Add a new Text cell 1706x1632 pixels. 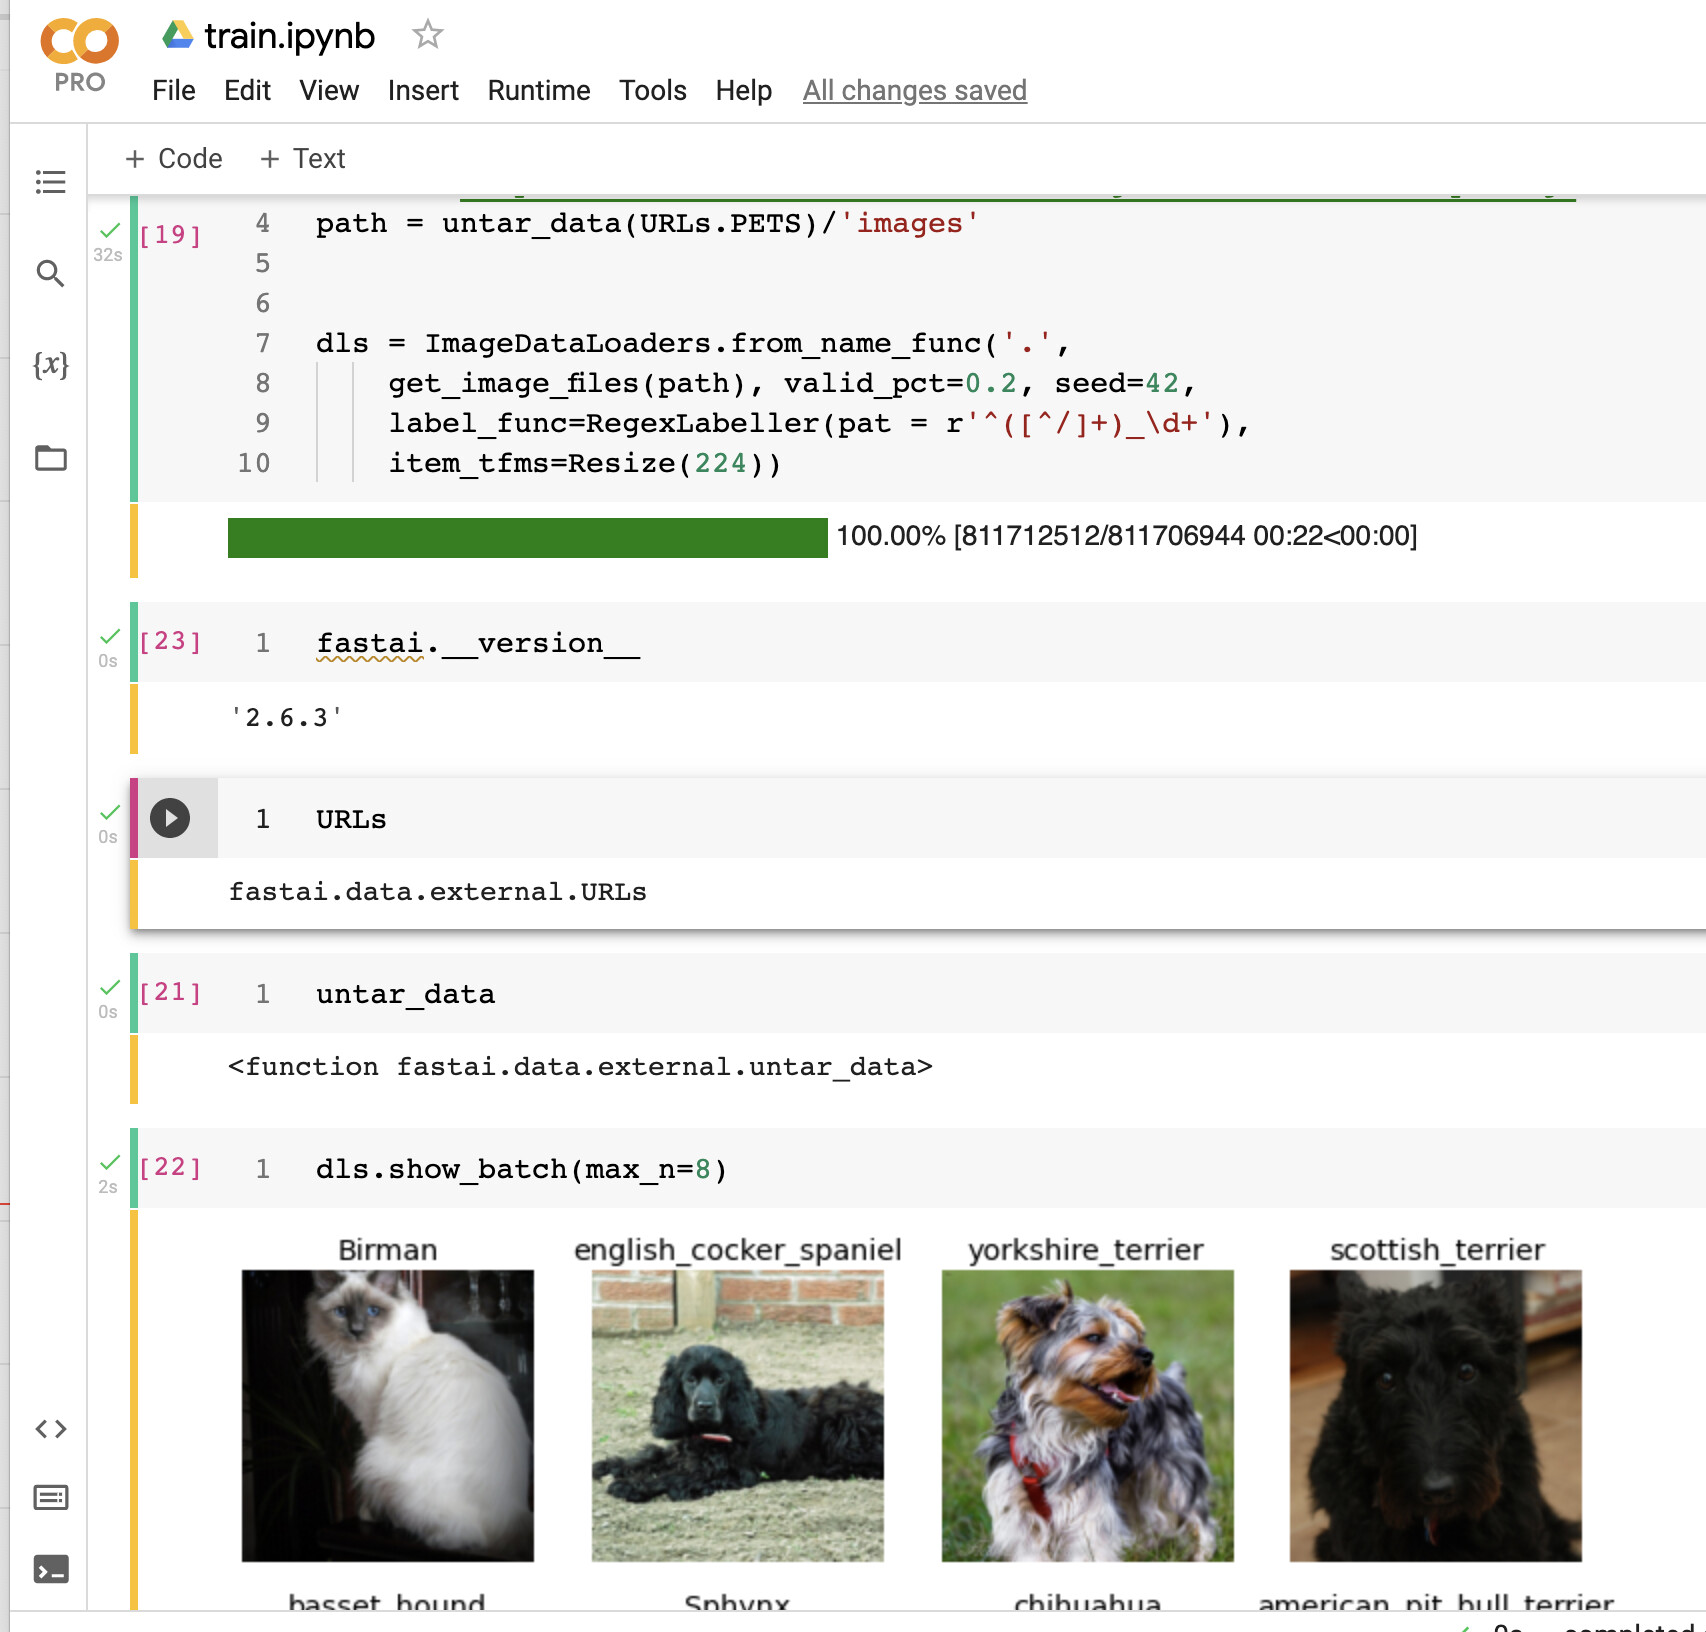pyautogui.click(x=303, y=159)
